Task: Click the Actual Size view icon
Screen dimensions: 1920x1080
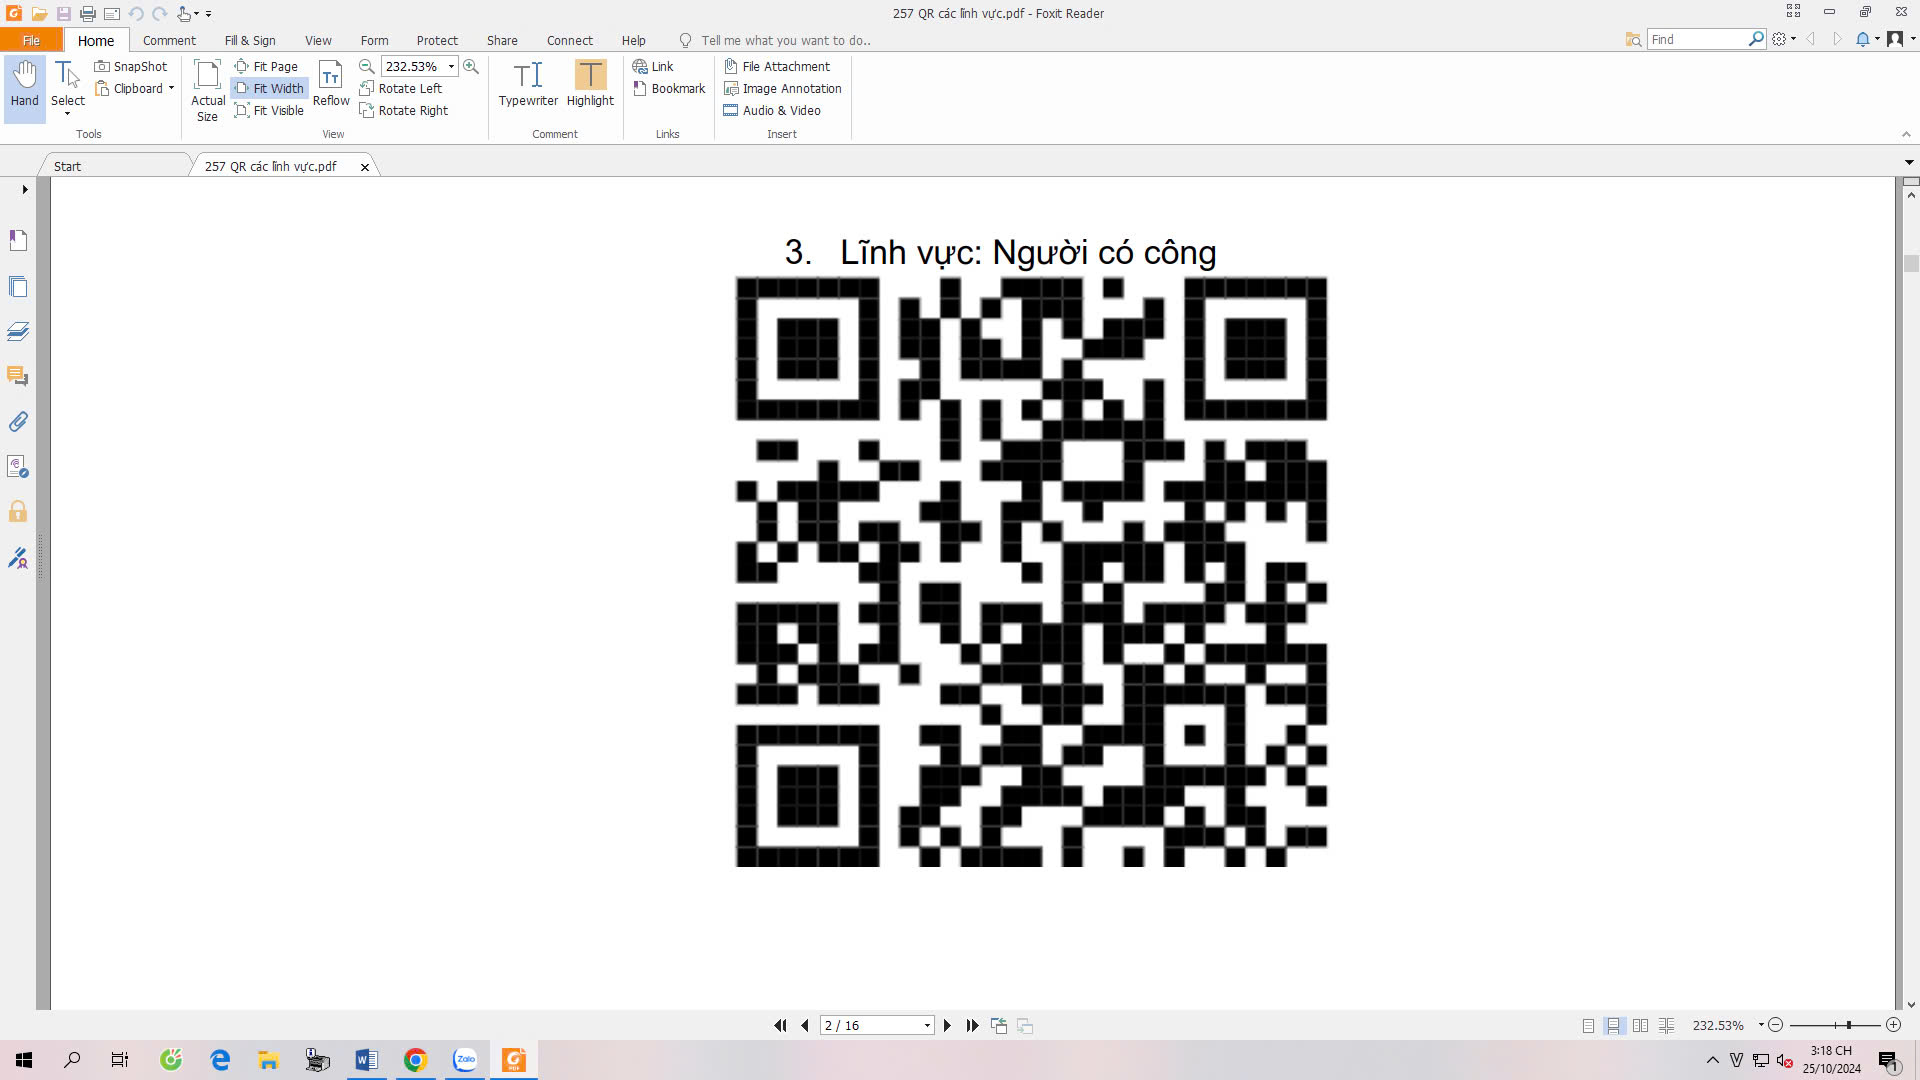Action: (x=207, y=90)
